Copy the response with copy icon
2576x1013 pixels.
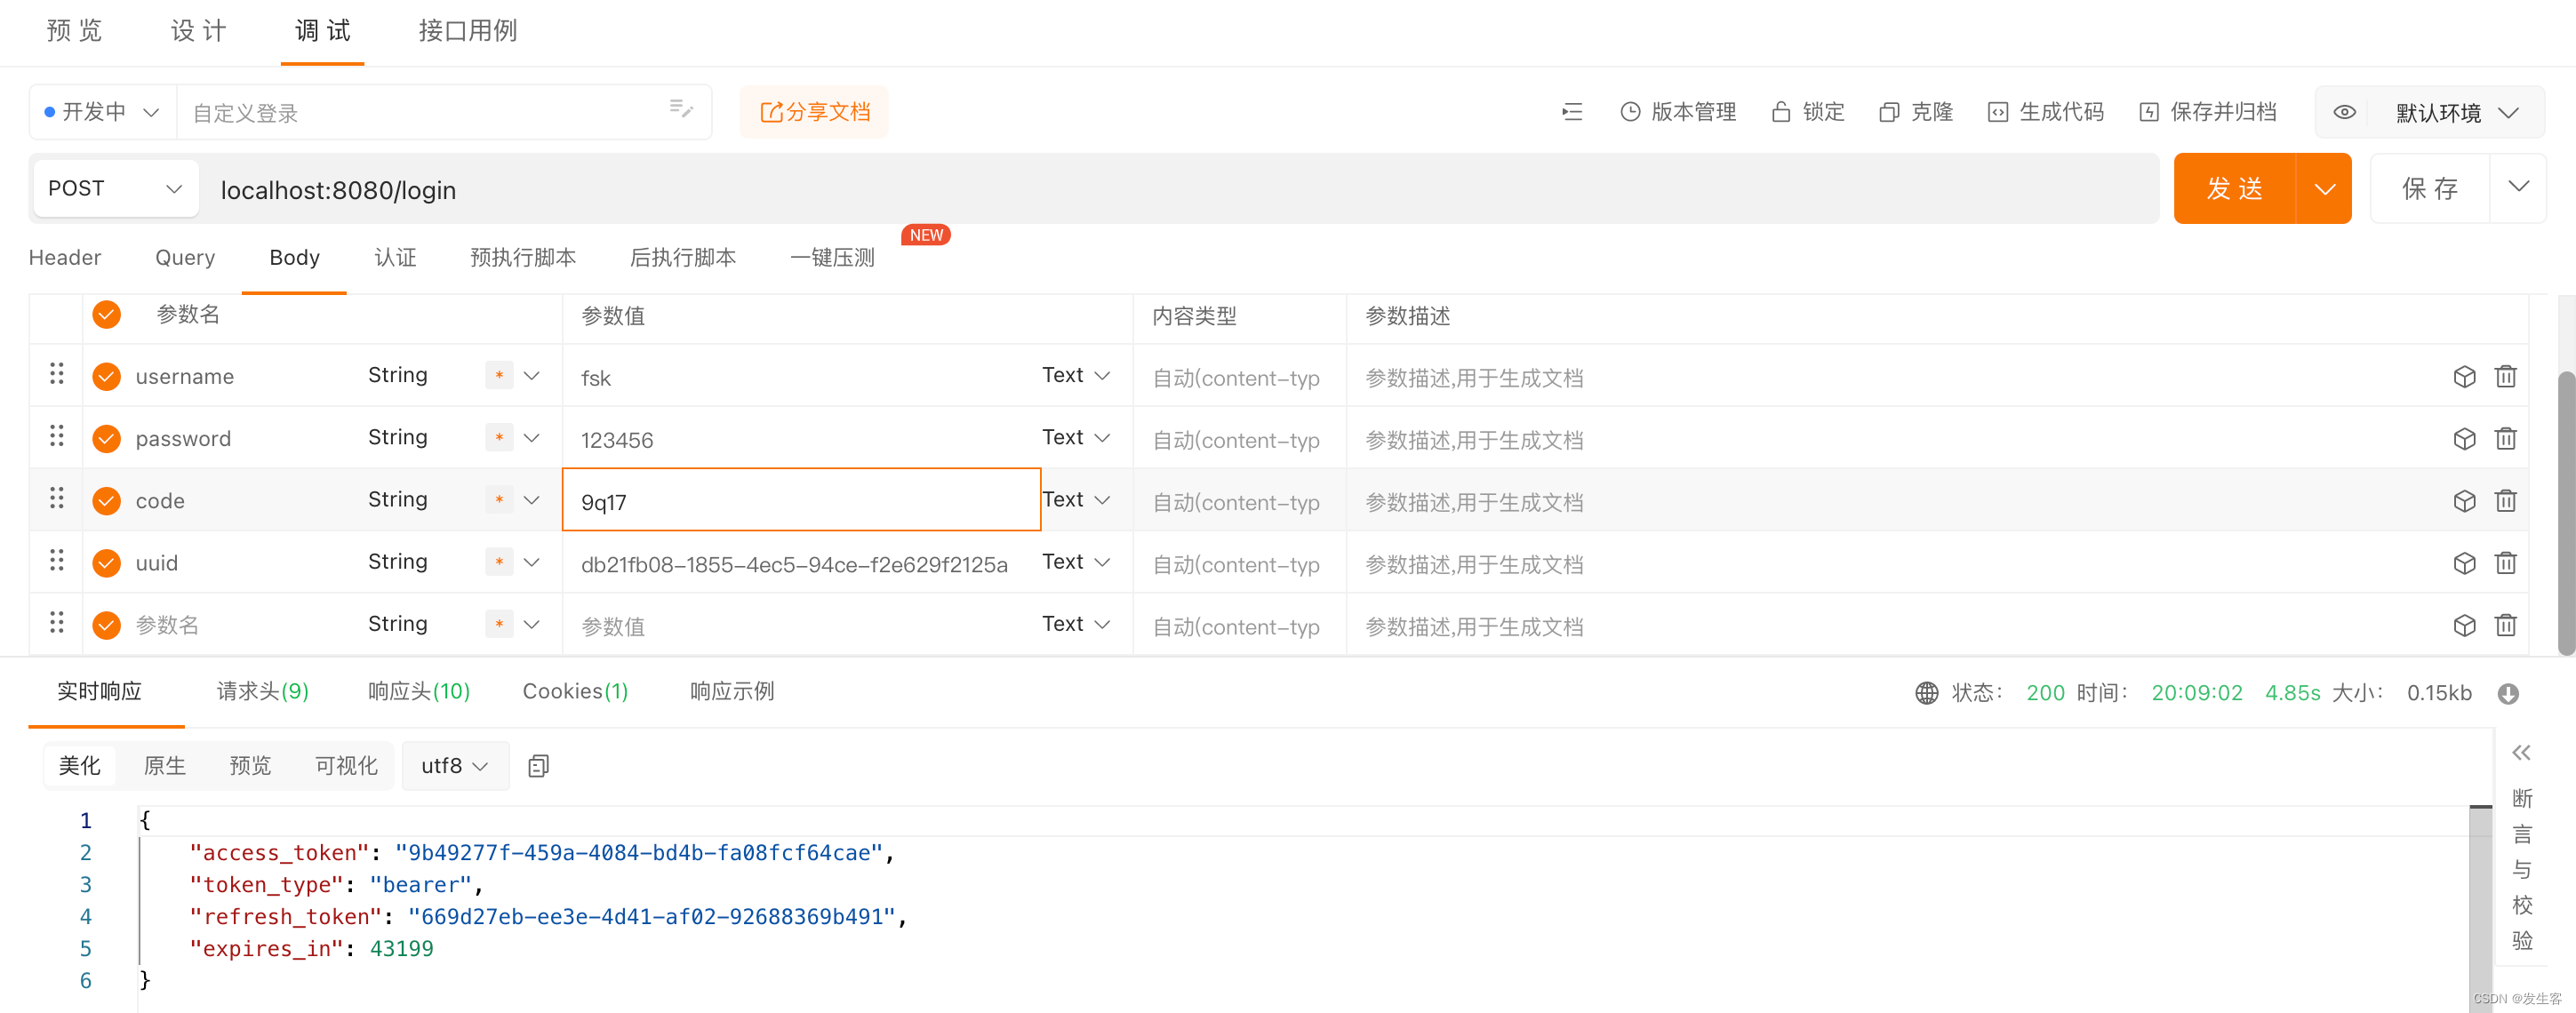[538, 766]
